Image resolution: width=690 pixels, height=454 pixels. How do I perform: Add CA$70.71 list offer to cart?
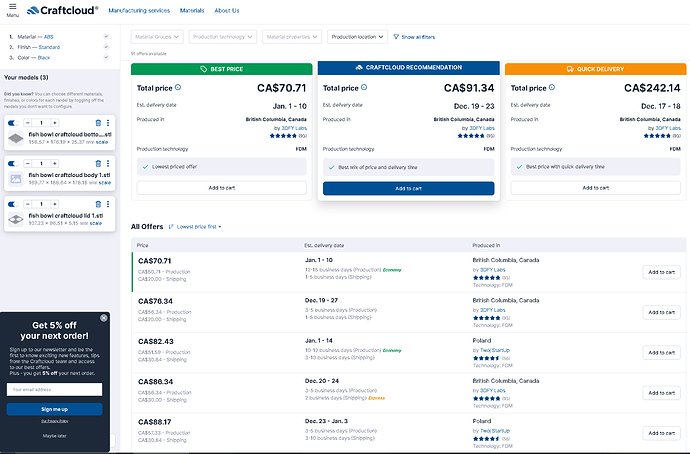click(x=661, y=272)
